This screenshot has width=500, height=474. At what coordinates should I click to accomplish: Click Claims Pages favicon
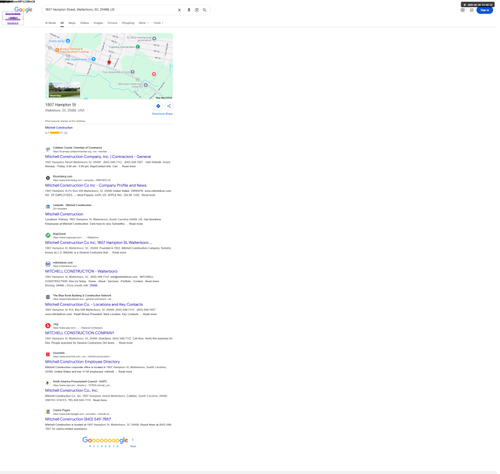(x=48, y=412)
